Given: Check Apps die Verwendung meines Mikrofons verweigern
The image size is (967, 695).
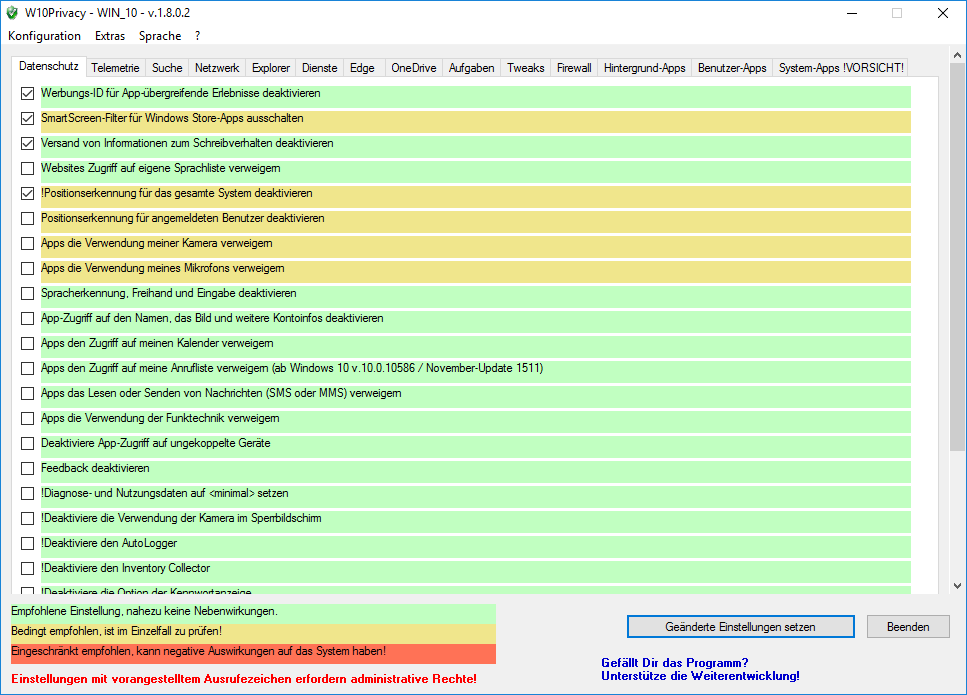Looking at the screenshot, I should coord(27,268).
